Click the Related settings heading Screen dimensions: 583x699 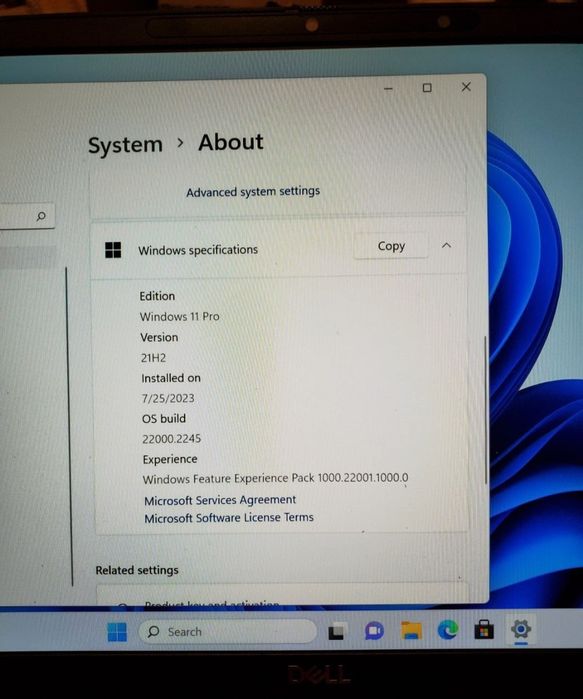[x=137, y=570]
